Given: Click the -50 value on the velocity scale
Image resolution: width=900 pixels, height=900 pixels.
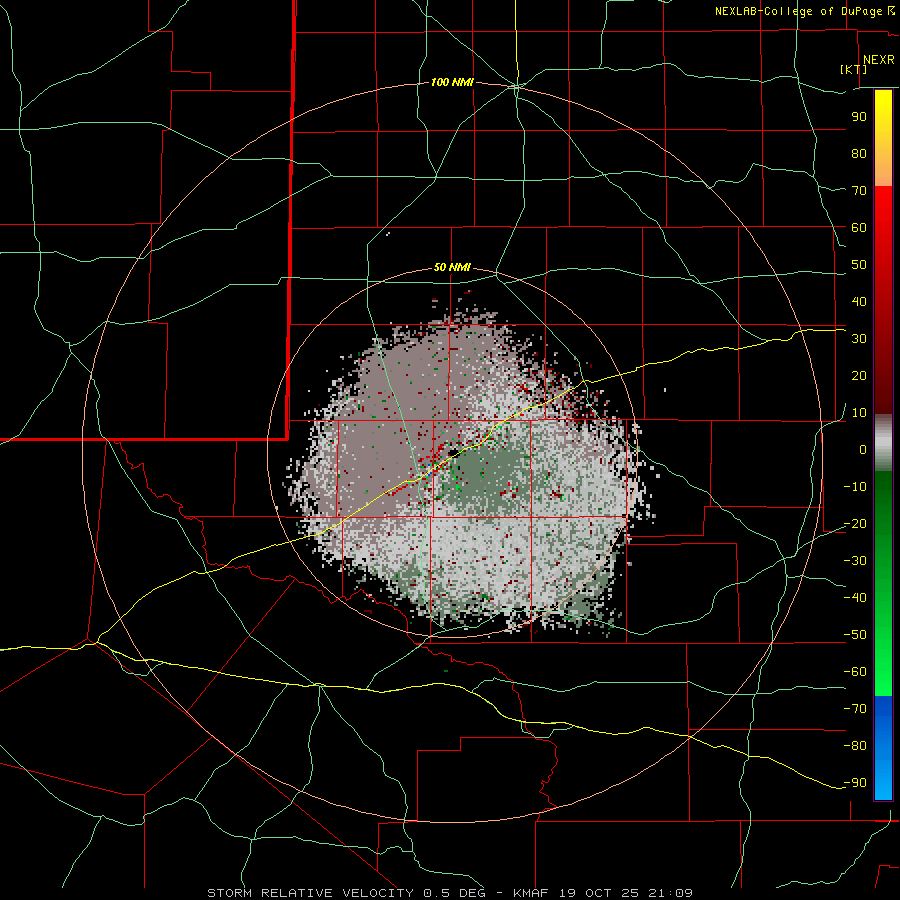Looking at the screenshot, I should click(855, 635).
